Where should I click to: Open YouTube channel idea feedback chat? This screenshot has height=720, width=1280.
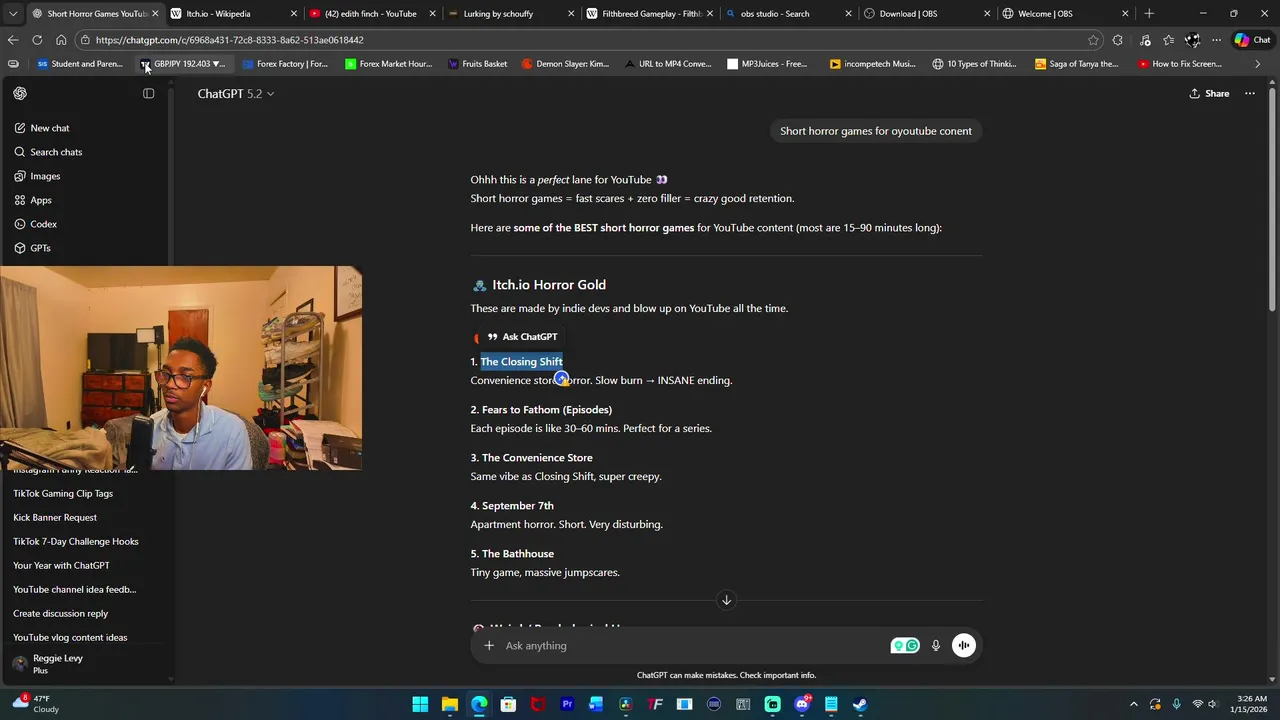click(x=75, y=589)
